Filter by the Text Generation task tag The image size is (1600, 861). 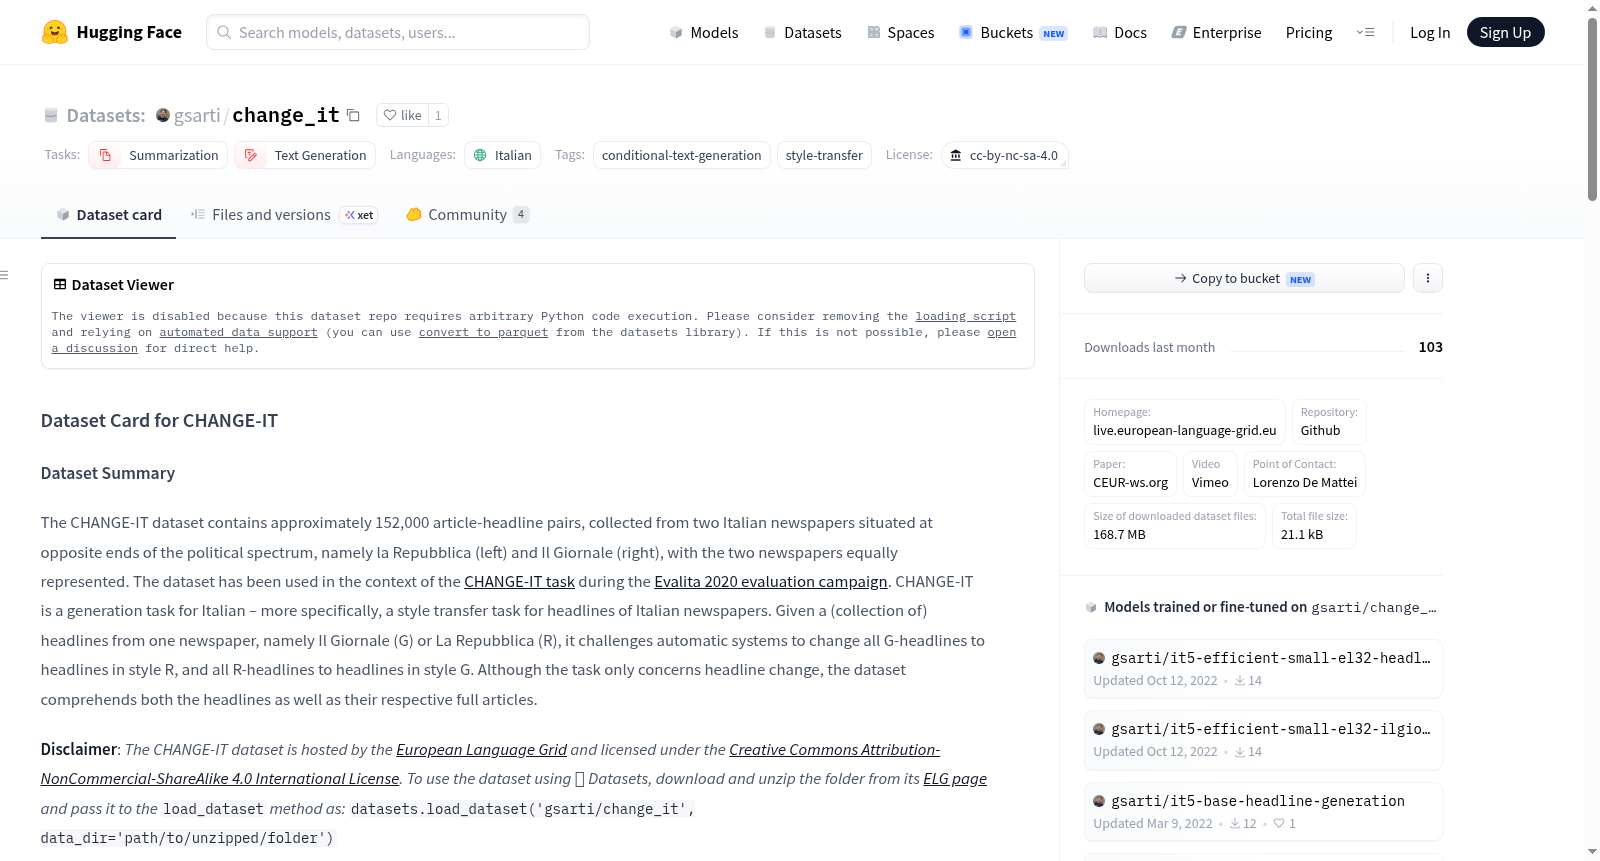click(x=305, y=155)
